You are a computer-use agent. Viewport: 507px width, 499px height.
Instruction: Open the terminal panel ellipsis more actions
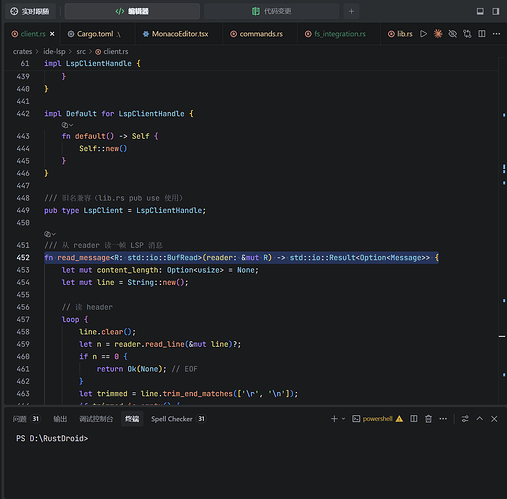[443, 419]
